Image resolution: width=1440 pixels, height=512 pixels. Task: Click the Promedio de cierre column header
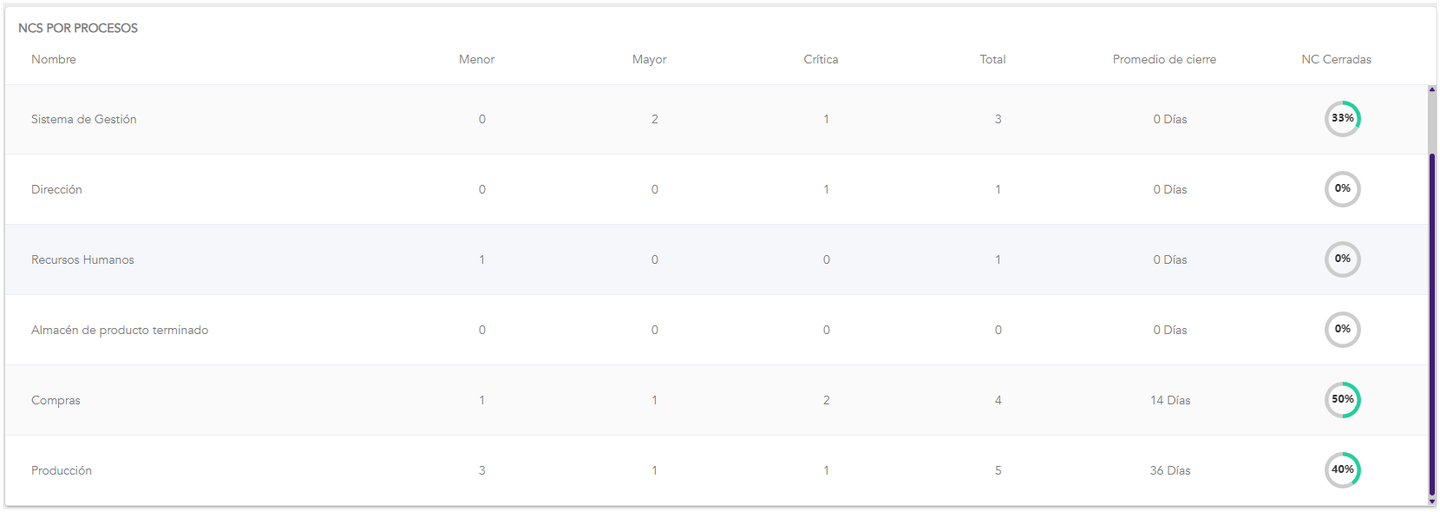(1164, 59)
